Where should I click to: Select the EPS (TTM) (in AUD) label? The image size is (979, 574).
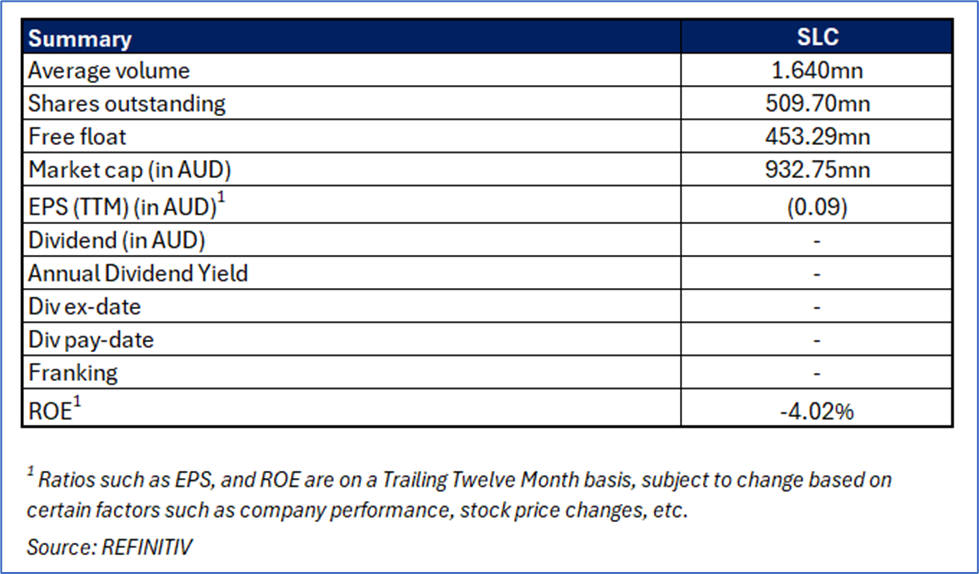pyautogui.click(x=124, y=205)
